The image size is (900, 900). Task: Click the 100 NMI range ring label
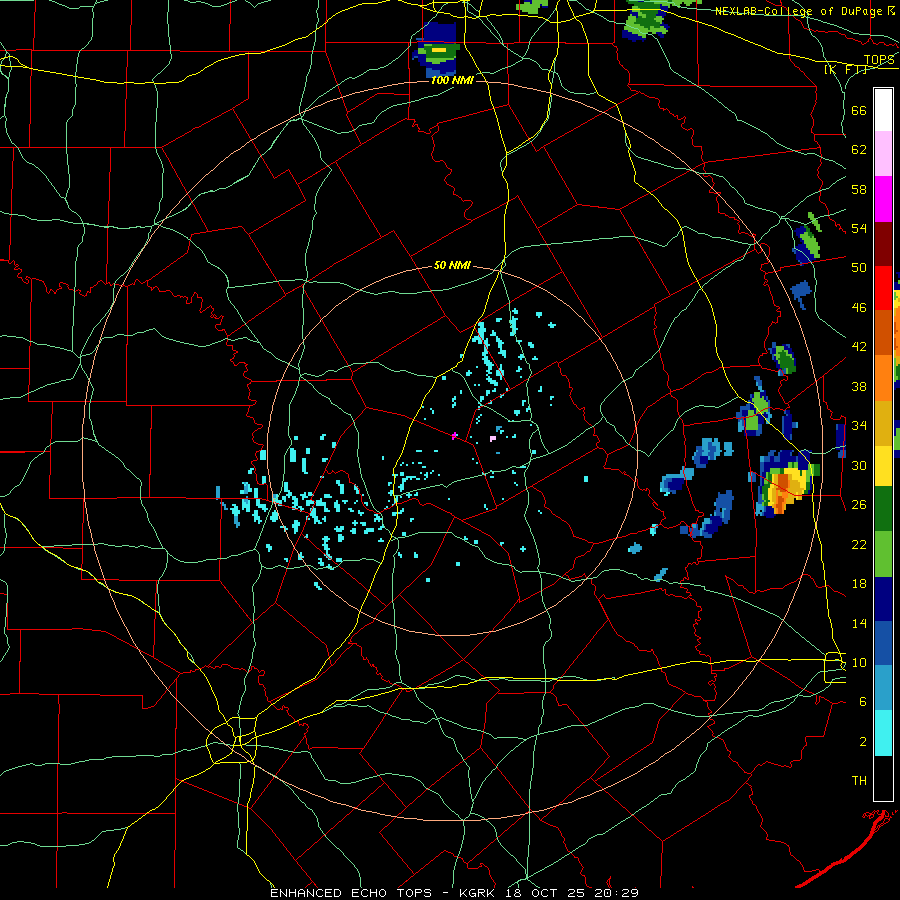click(452, 80)
